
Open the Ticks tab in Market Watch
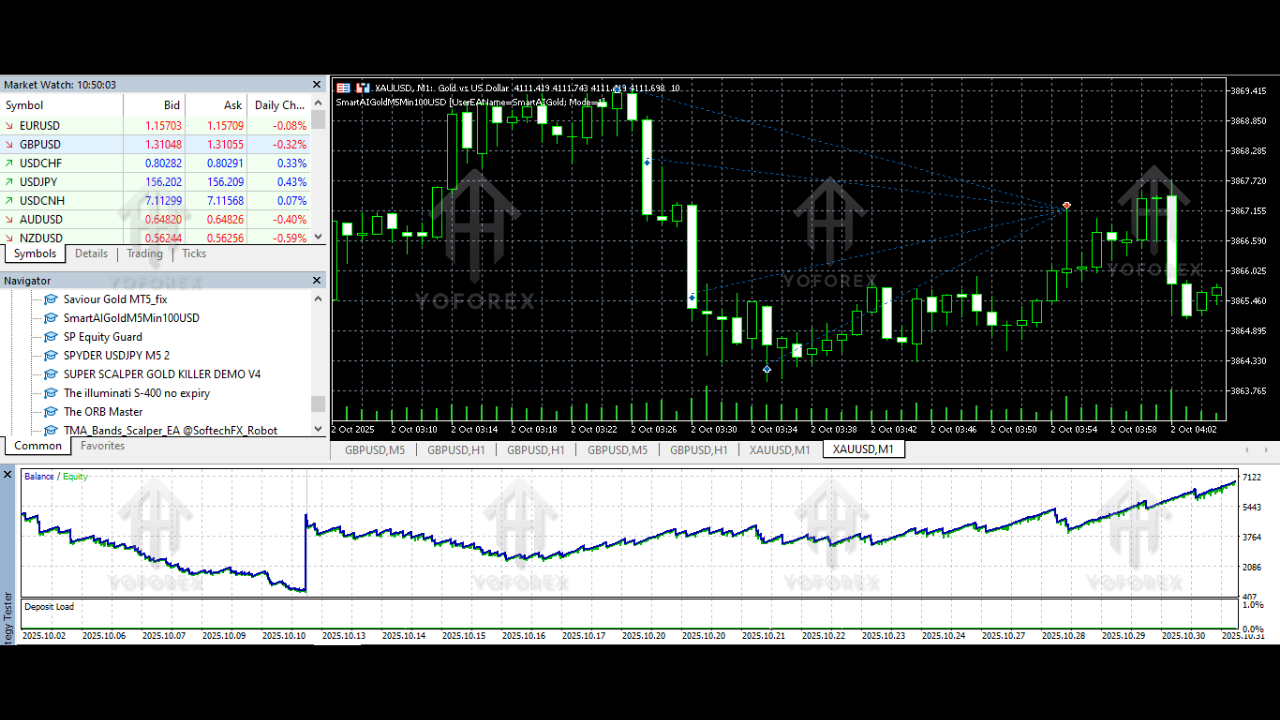193,253
